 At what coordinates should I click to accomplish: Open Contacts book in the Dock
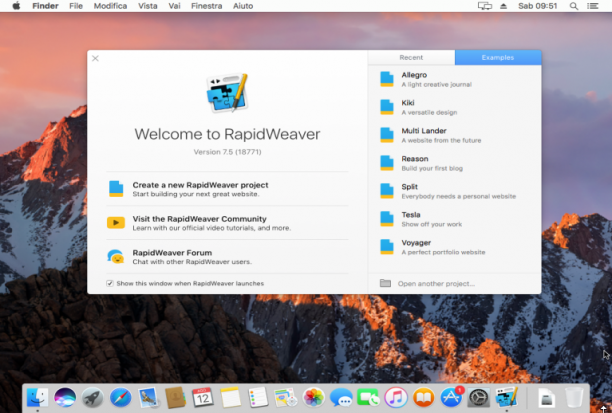[175, 398]
